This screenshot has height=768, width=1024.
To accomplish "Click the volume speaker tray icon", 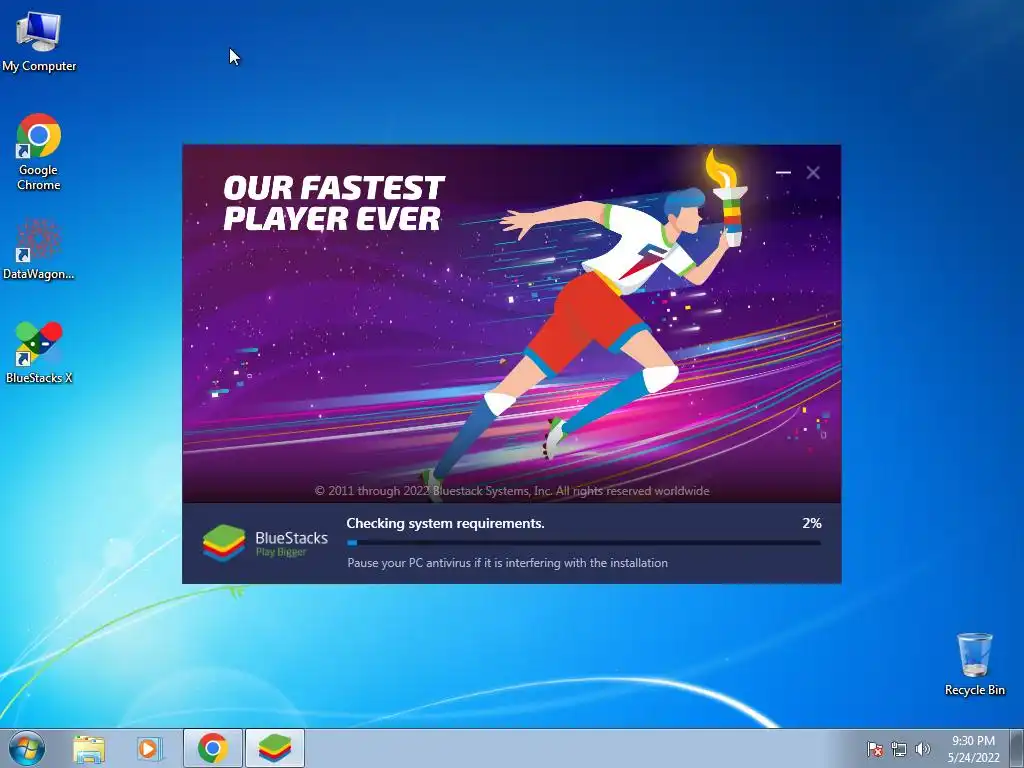I will point(922,749).
